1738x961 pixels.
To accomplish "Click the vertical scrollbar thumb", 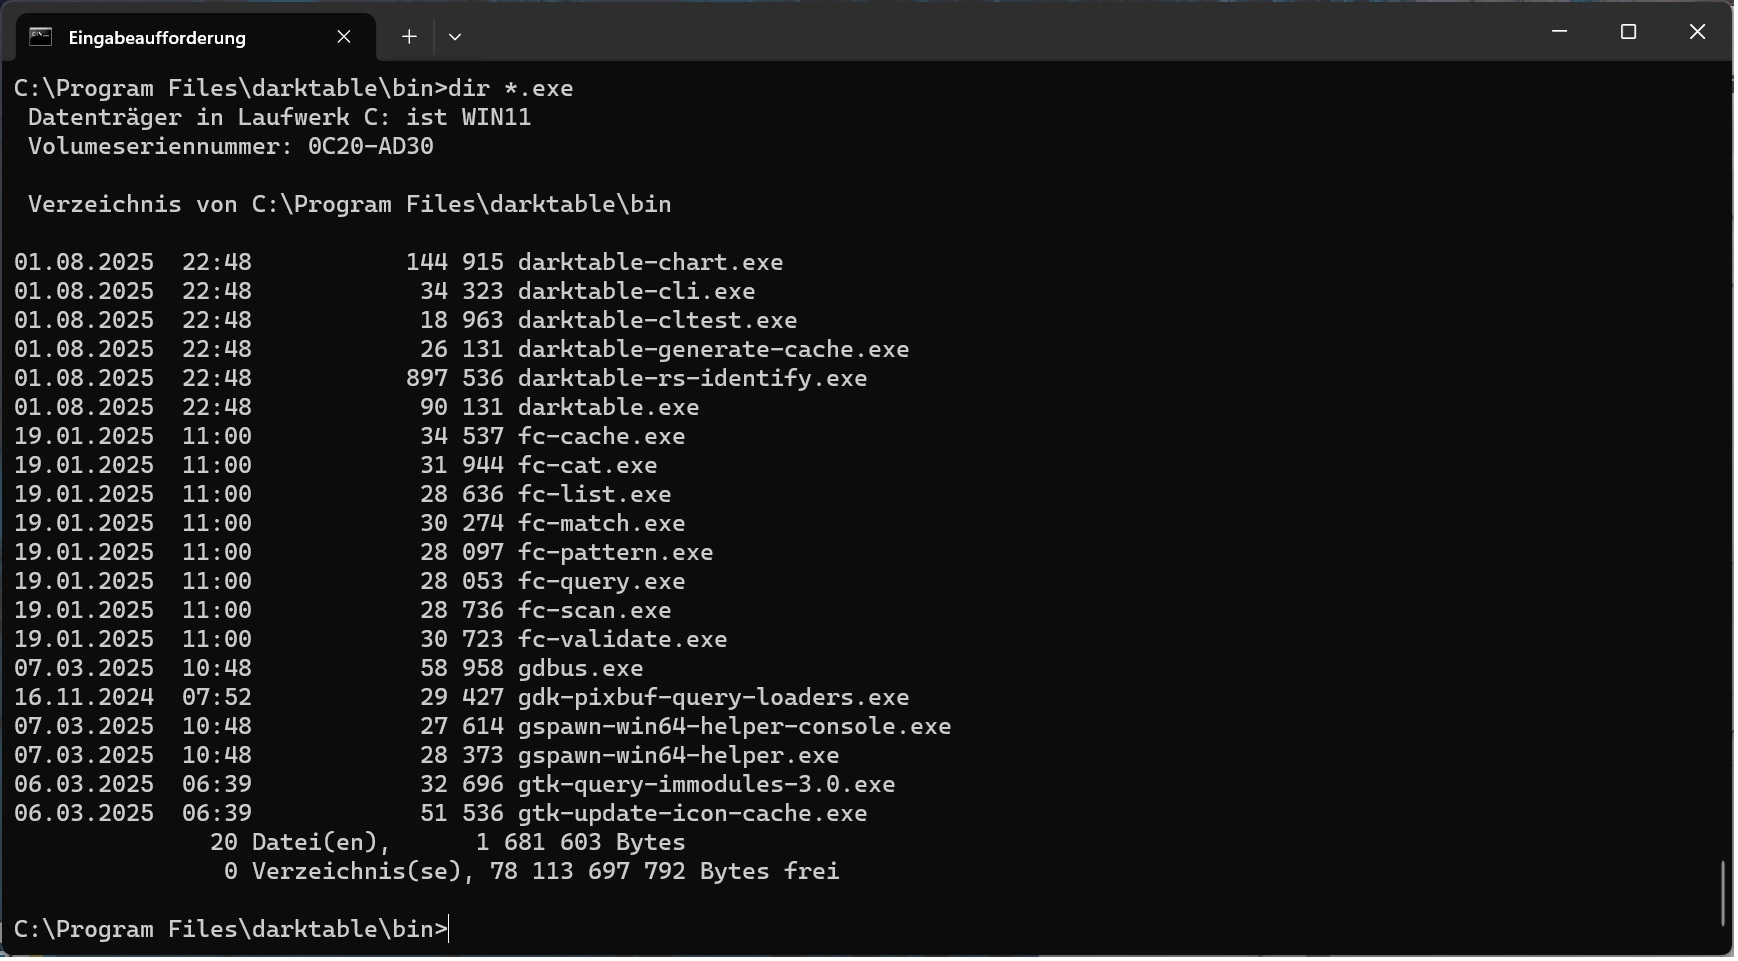I will 1723,893.
